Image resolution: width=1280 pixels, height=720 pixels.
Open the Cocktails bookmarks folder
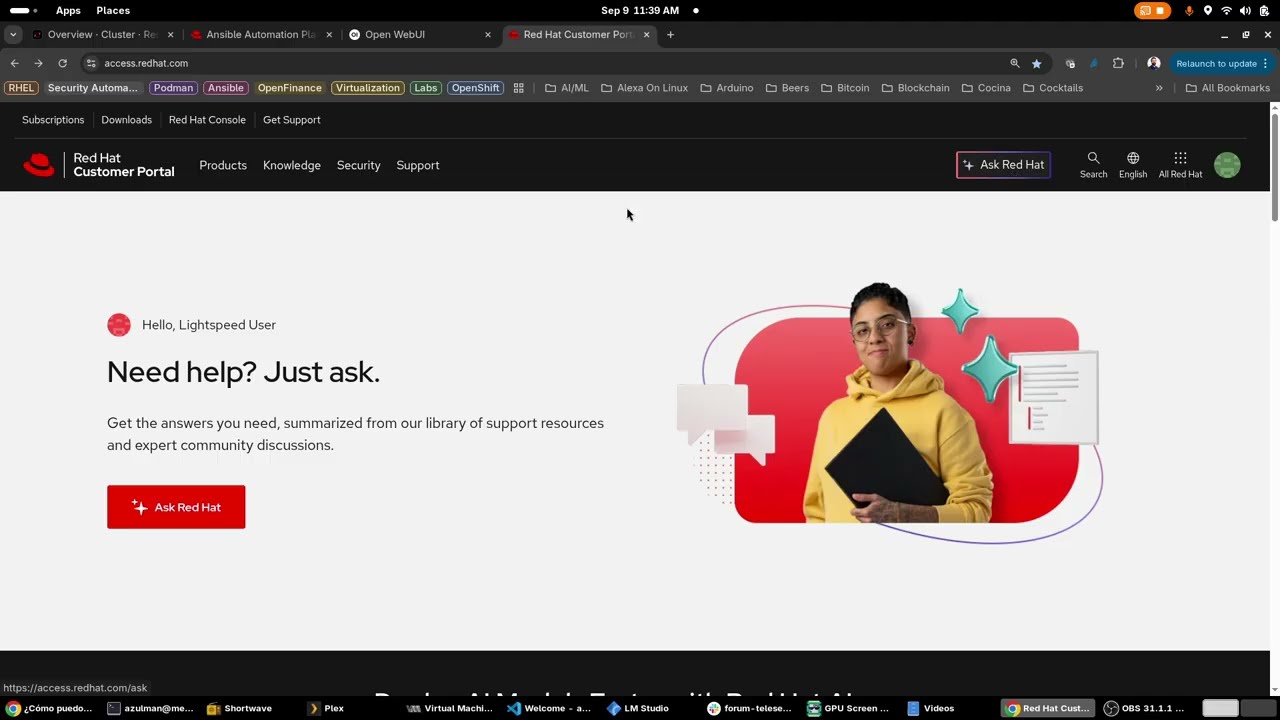click(1053, 88)
